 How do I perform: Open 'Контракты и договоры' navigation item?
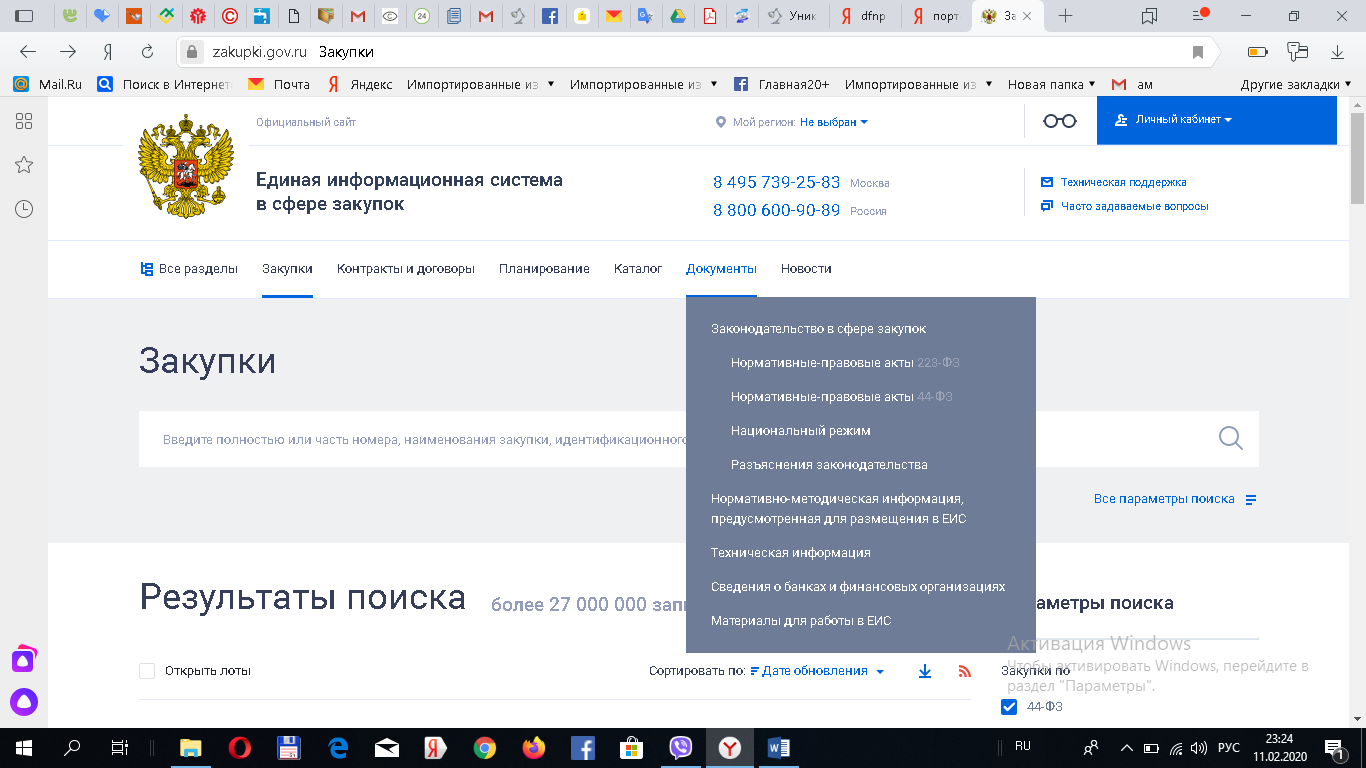[405, 269]
